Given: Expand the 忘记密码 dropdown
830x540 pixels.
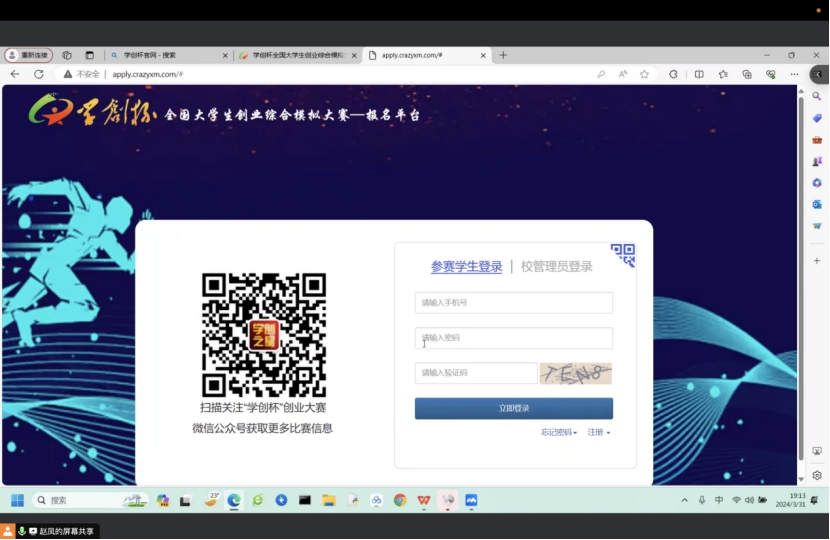Looking at the screenshot, I should [x=558, y=432].
